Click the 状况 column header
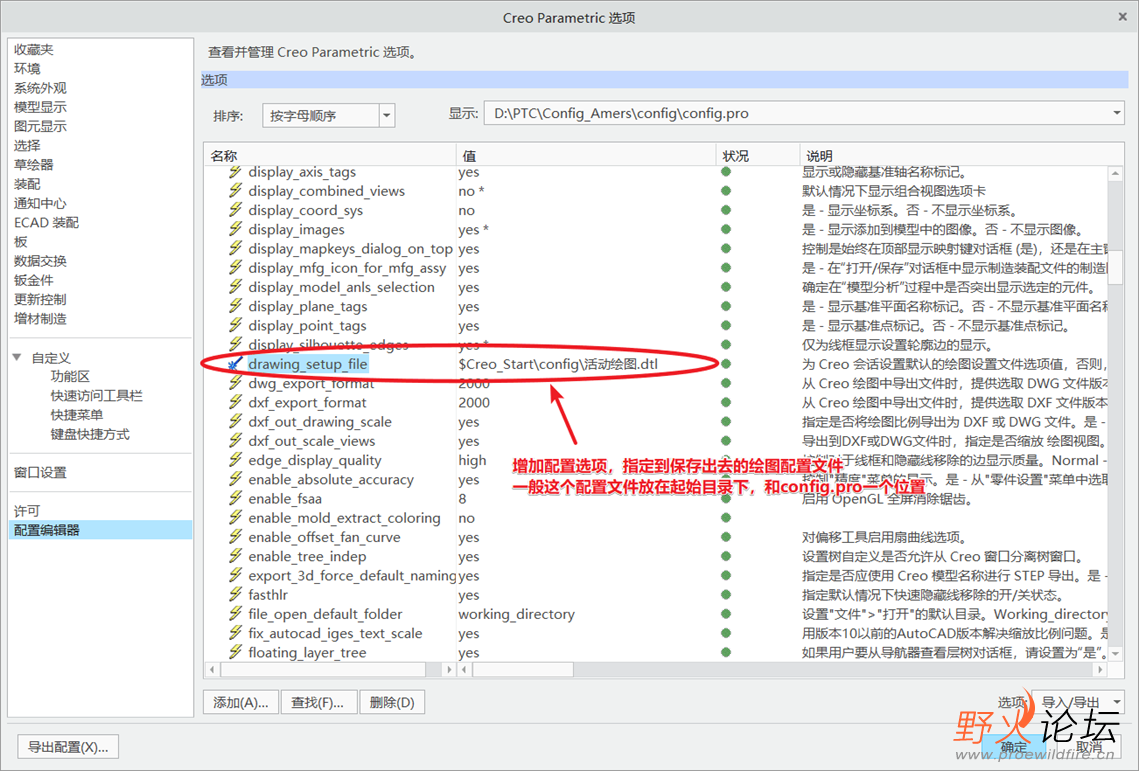1139x771 pixels. [758, 156]
